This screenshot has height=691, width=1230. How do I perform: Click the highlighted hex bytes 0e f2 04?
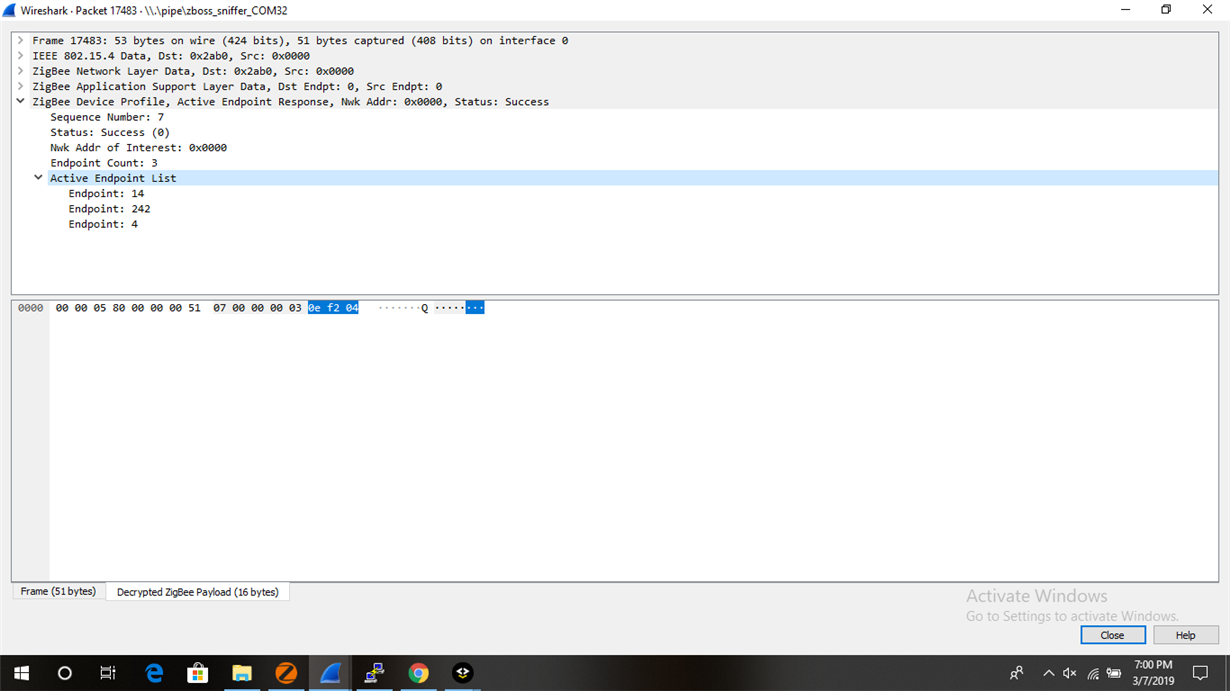tap(333, 308)
